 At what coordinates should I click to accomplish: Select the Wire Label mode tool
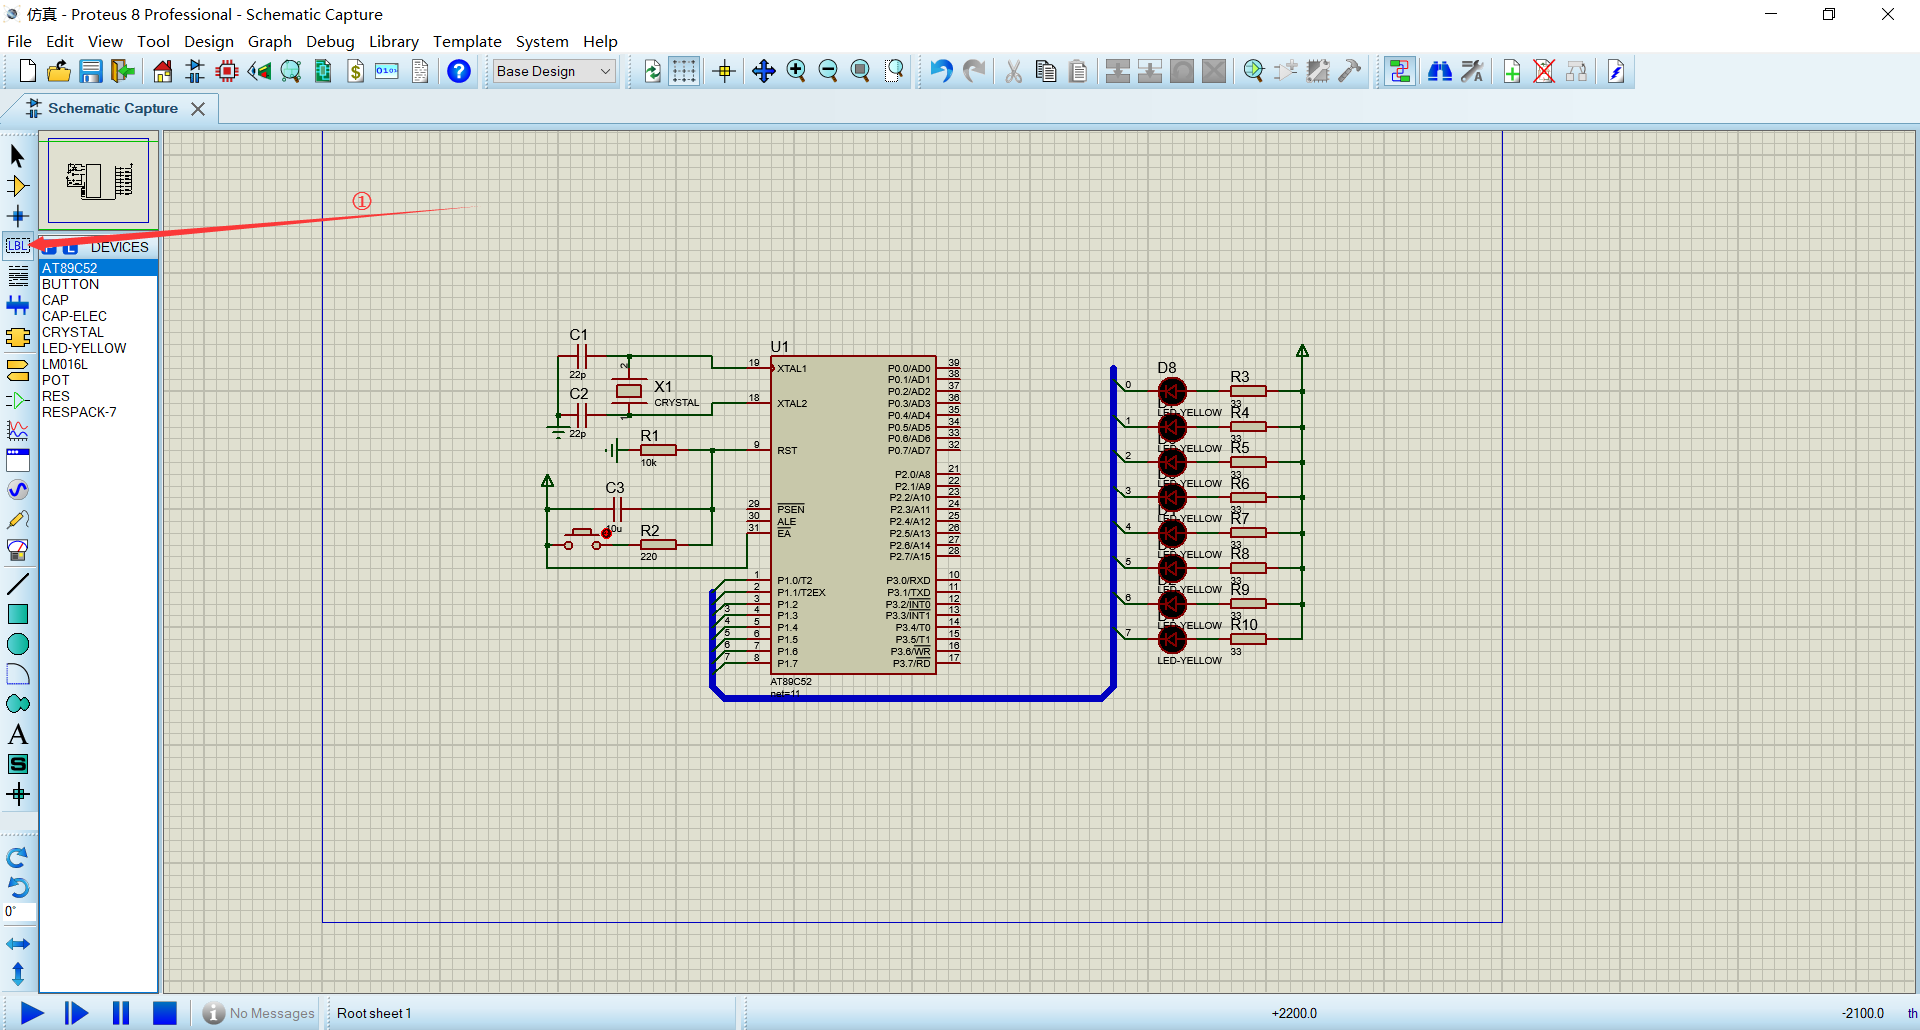(x=17, y=246)
